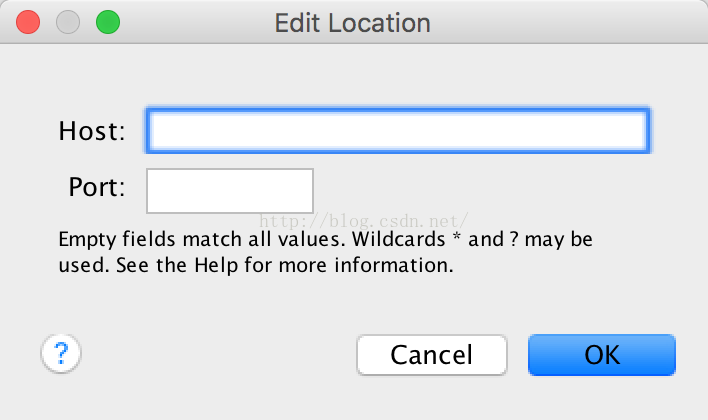This screenshot has height=420, width=708.
Task: Click the blue question mark help icon
Action: (61, 353)
